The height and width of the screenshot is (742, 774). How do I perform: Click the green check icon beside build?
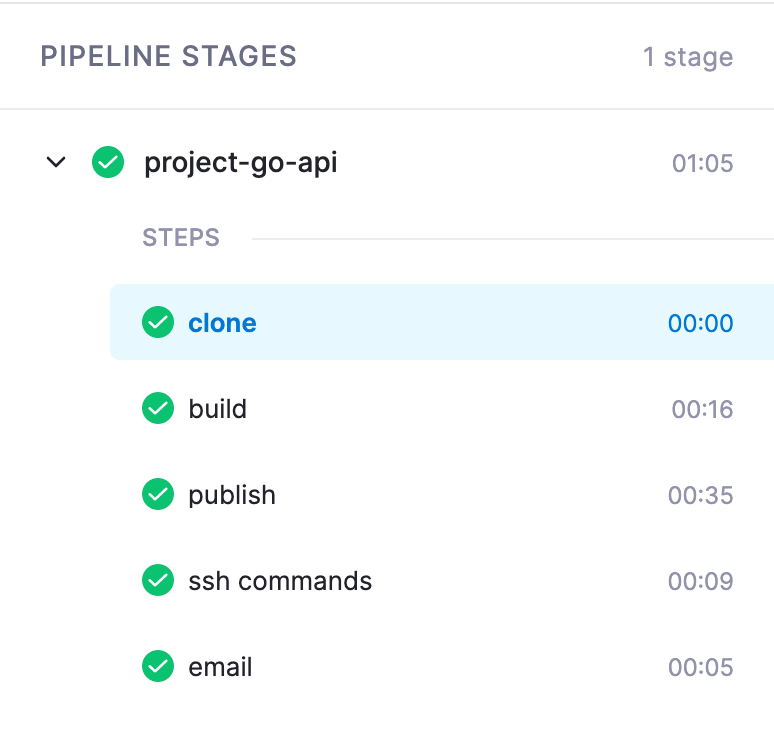point(158,409)
